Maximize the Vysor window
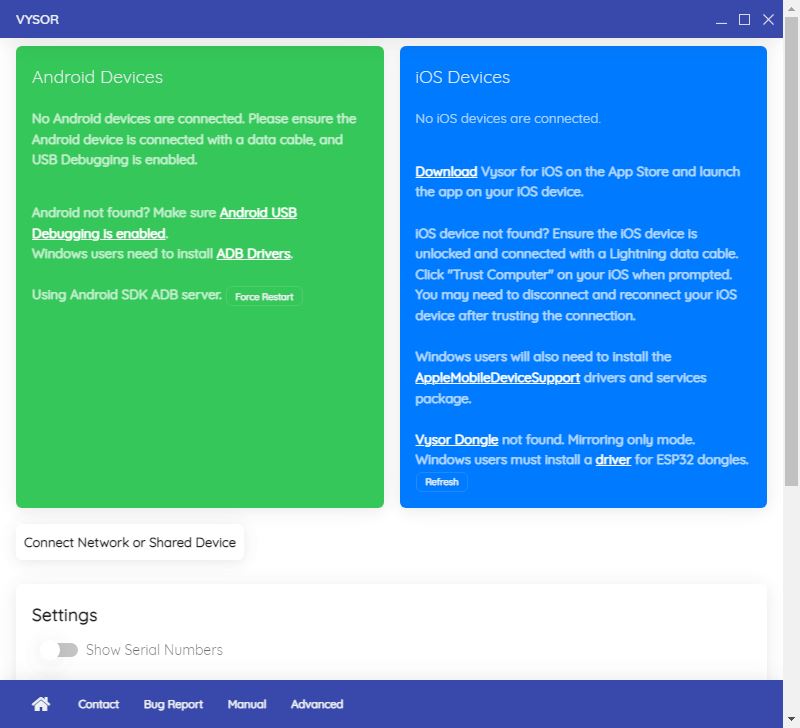The image size is (800, 728). (x=744, y=20)
